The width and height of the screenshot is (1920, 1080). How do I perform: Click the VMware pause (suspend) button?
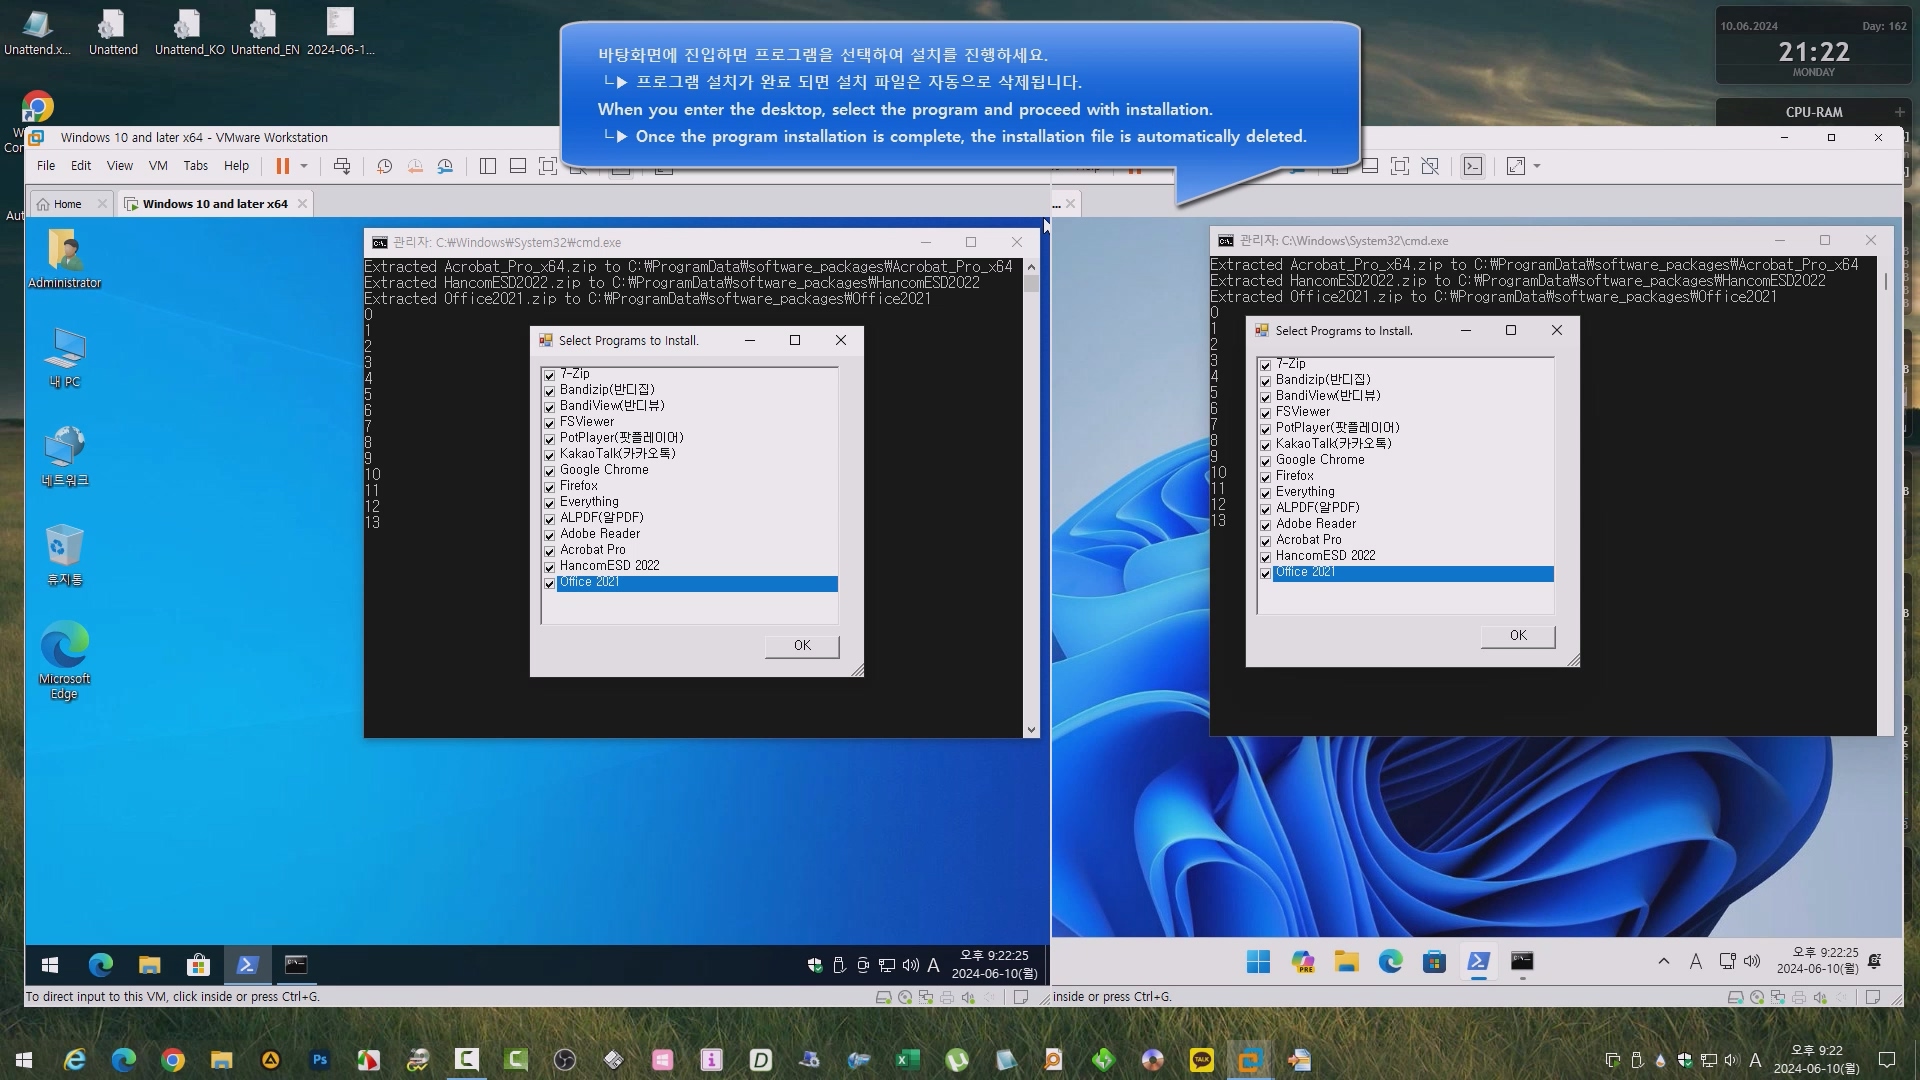pos(283,166)
